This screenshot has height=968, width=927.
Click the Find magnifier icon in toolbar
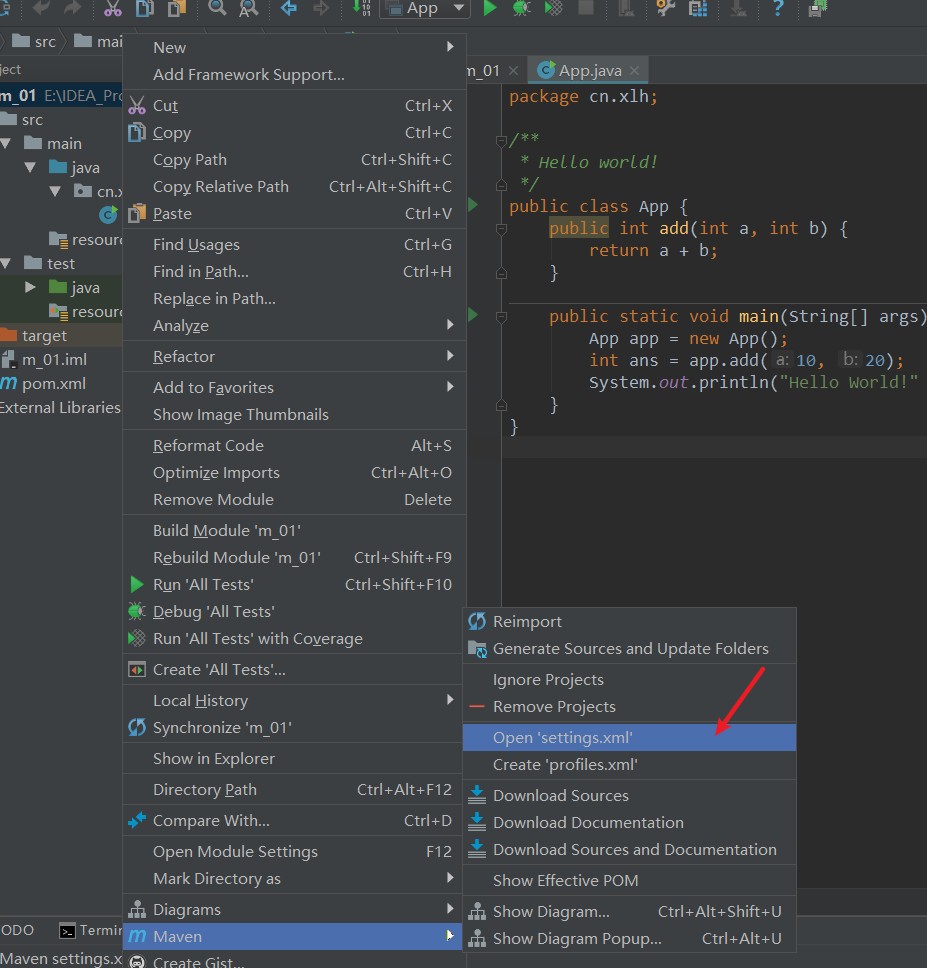coord(217,8)
